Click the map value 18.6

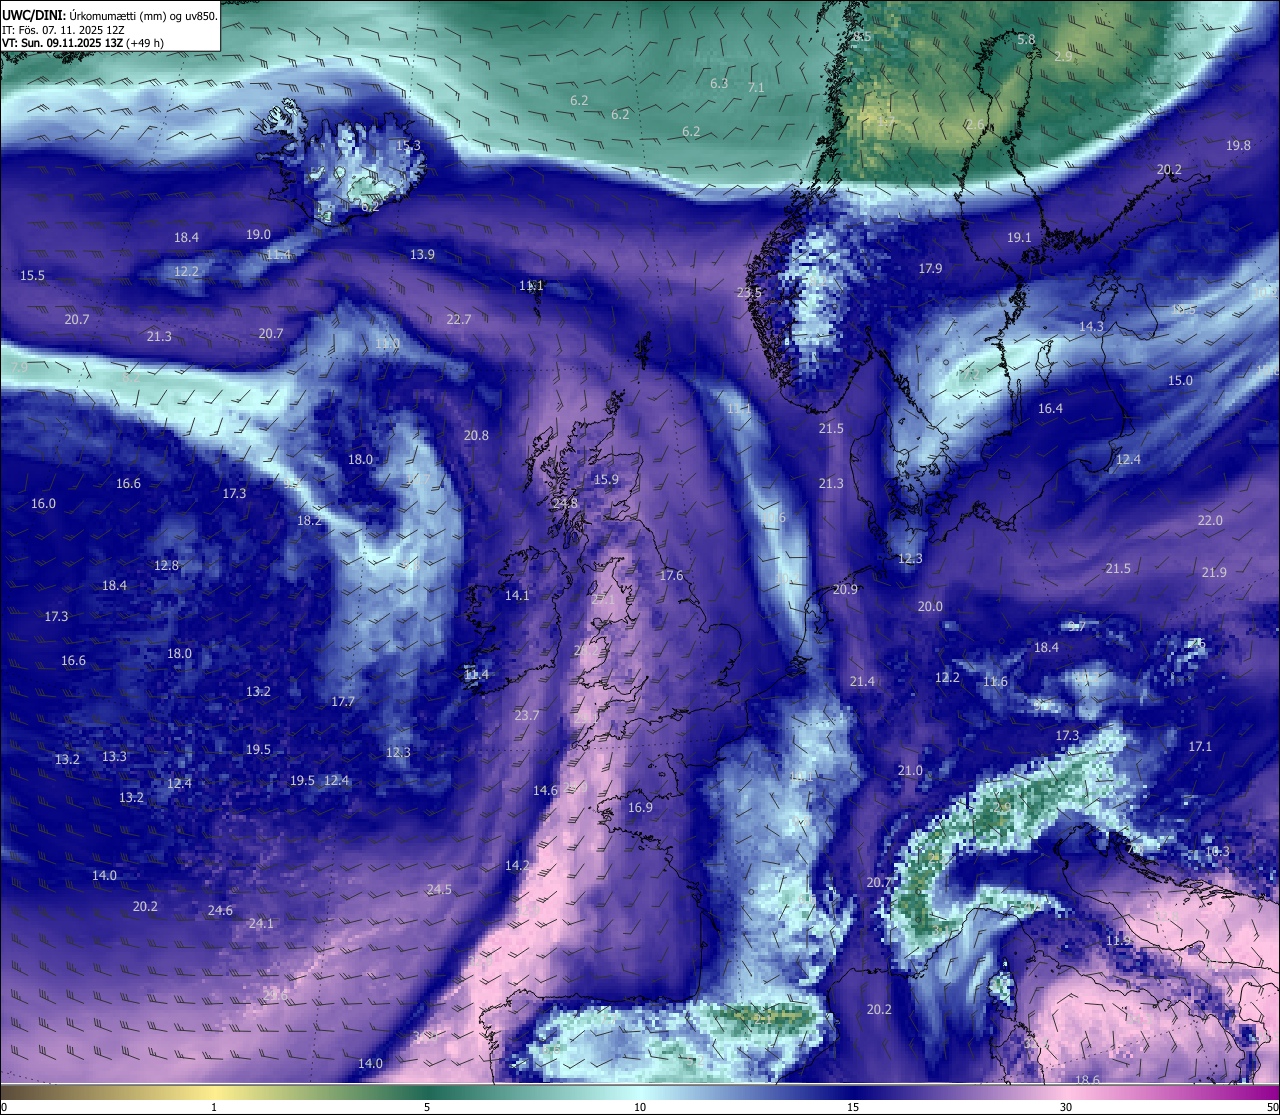coord(1087,1080)
